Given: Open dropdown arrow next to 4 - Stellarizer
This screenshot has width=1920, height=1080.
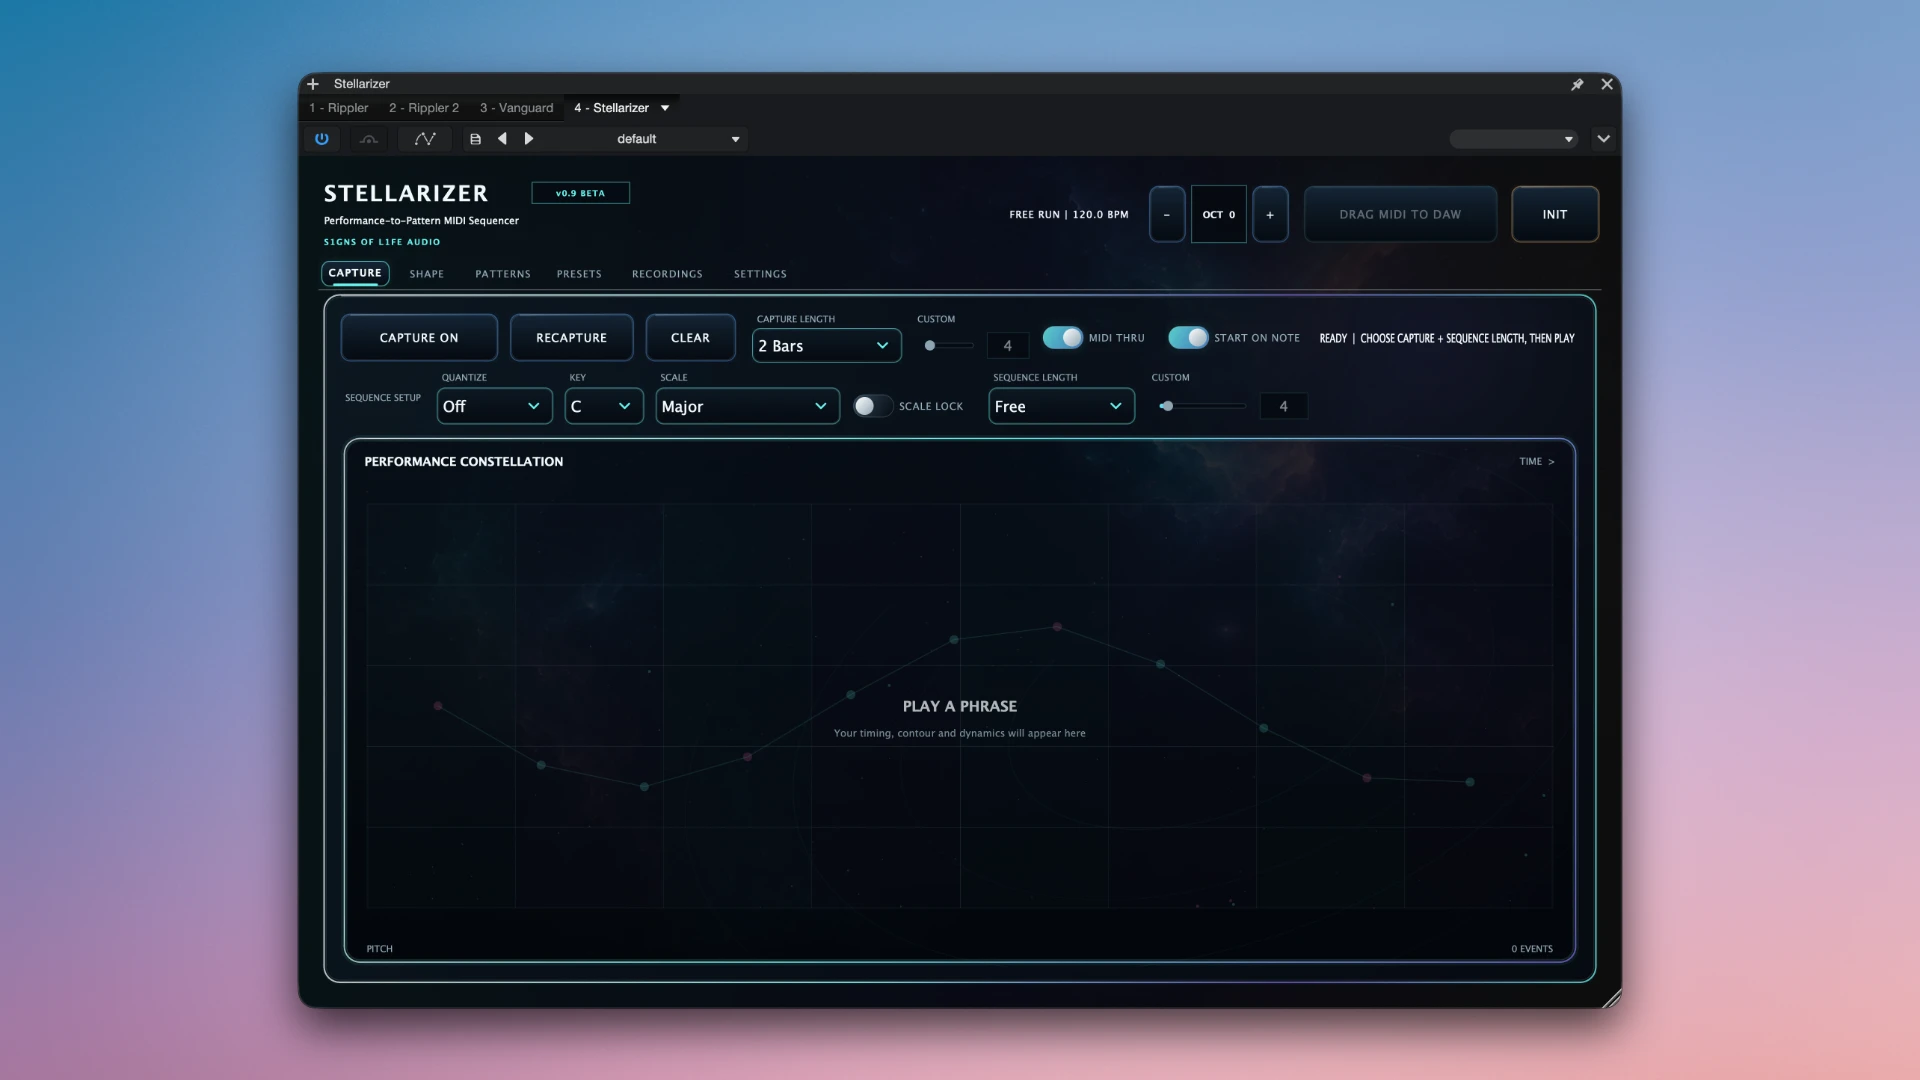Looking at the screenshot, I should pos(665,108).
